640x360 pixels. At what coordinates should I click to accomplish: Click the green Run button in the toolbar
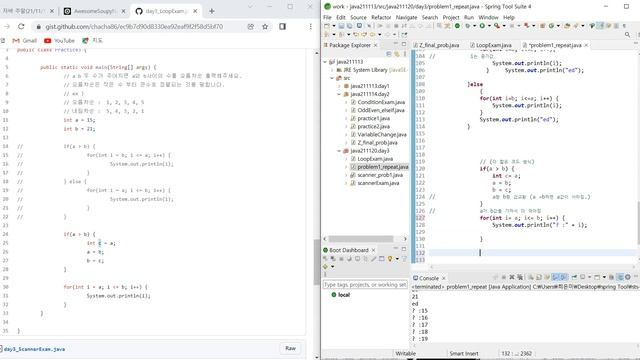[483, 26]
